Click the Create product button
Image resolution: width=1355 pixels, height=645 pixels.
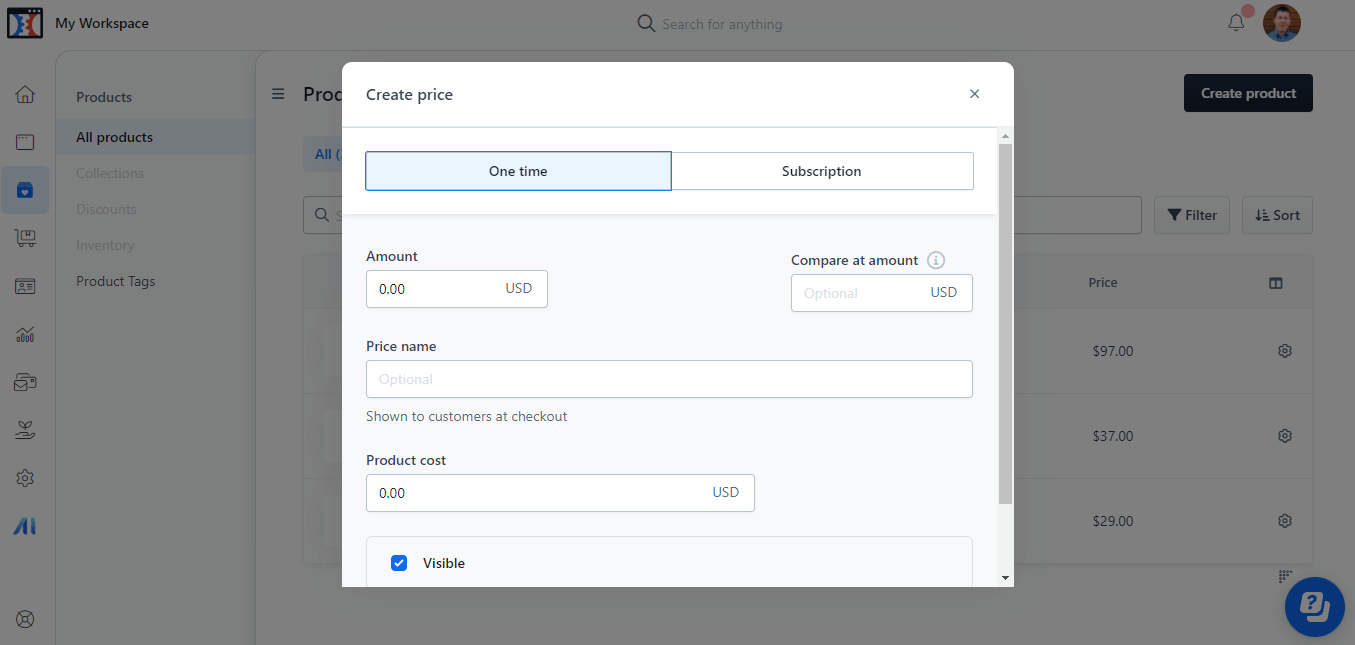1247,92
